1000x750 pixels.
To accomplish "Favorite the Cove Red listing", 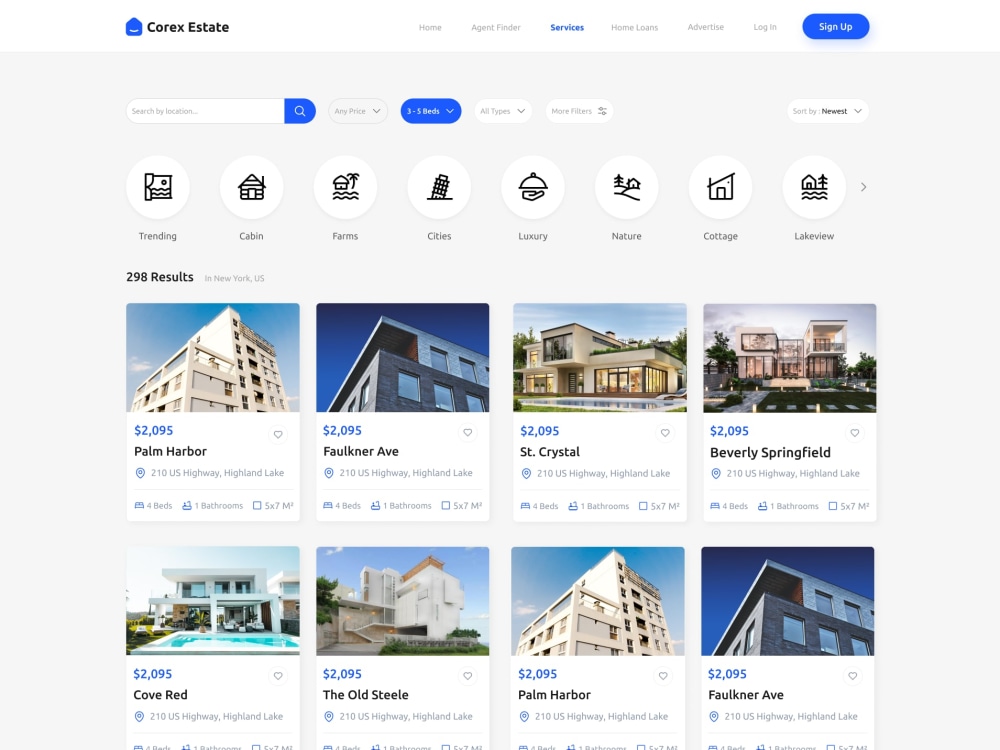I will click(x=278, y=676).
